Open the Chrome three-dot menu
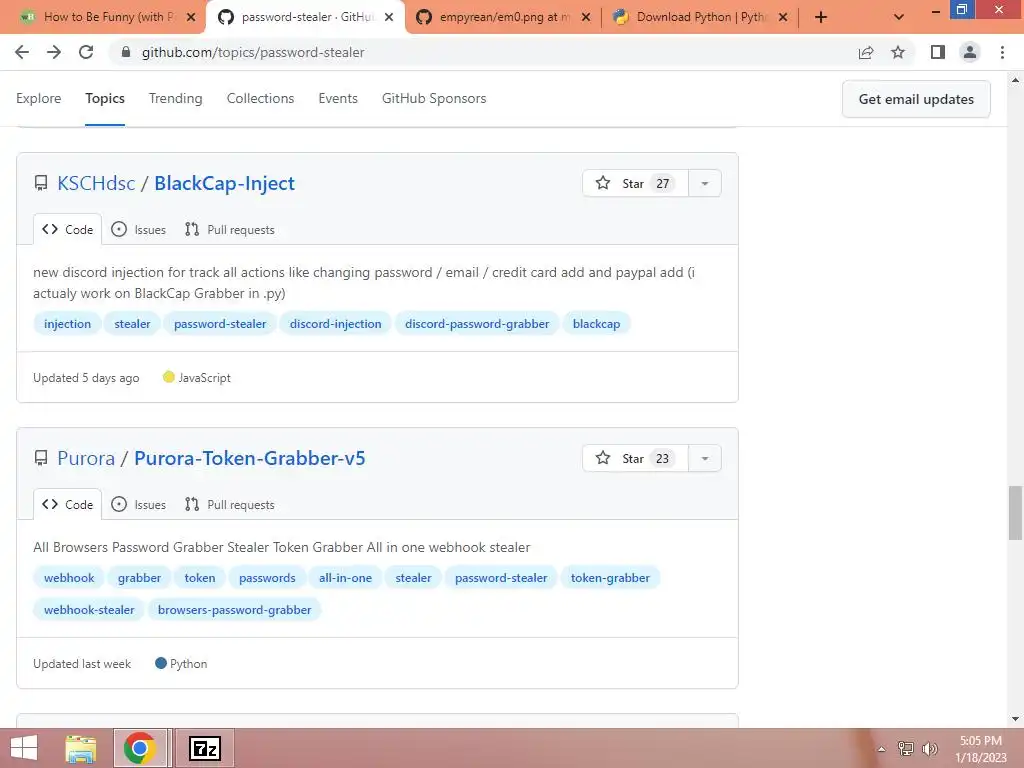The image size is (1024, 768). pyautogui.click(x=1002, y=52)
